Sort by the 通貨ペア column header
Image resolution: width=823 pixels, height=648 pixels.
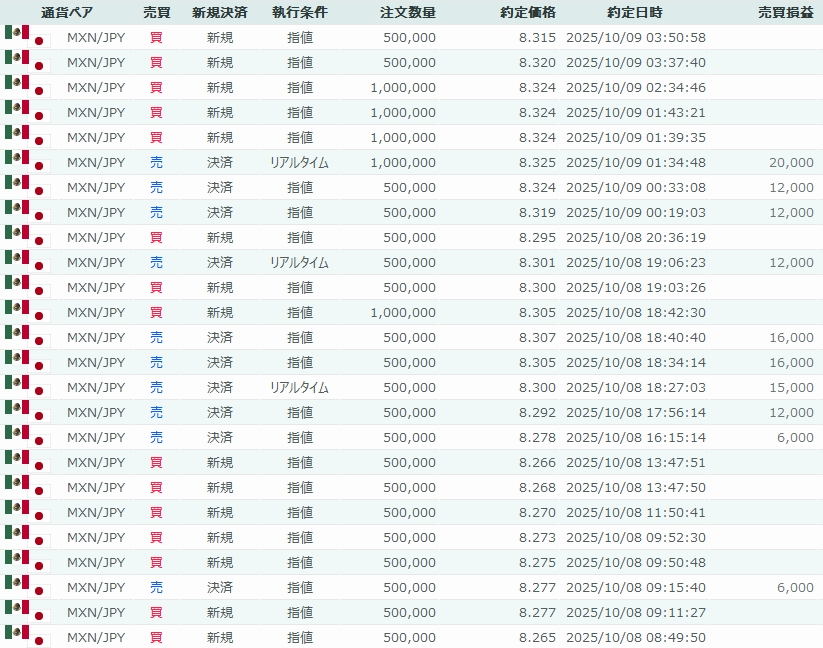[x=68, y=13]
